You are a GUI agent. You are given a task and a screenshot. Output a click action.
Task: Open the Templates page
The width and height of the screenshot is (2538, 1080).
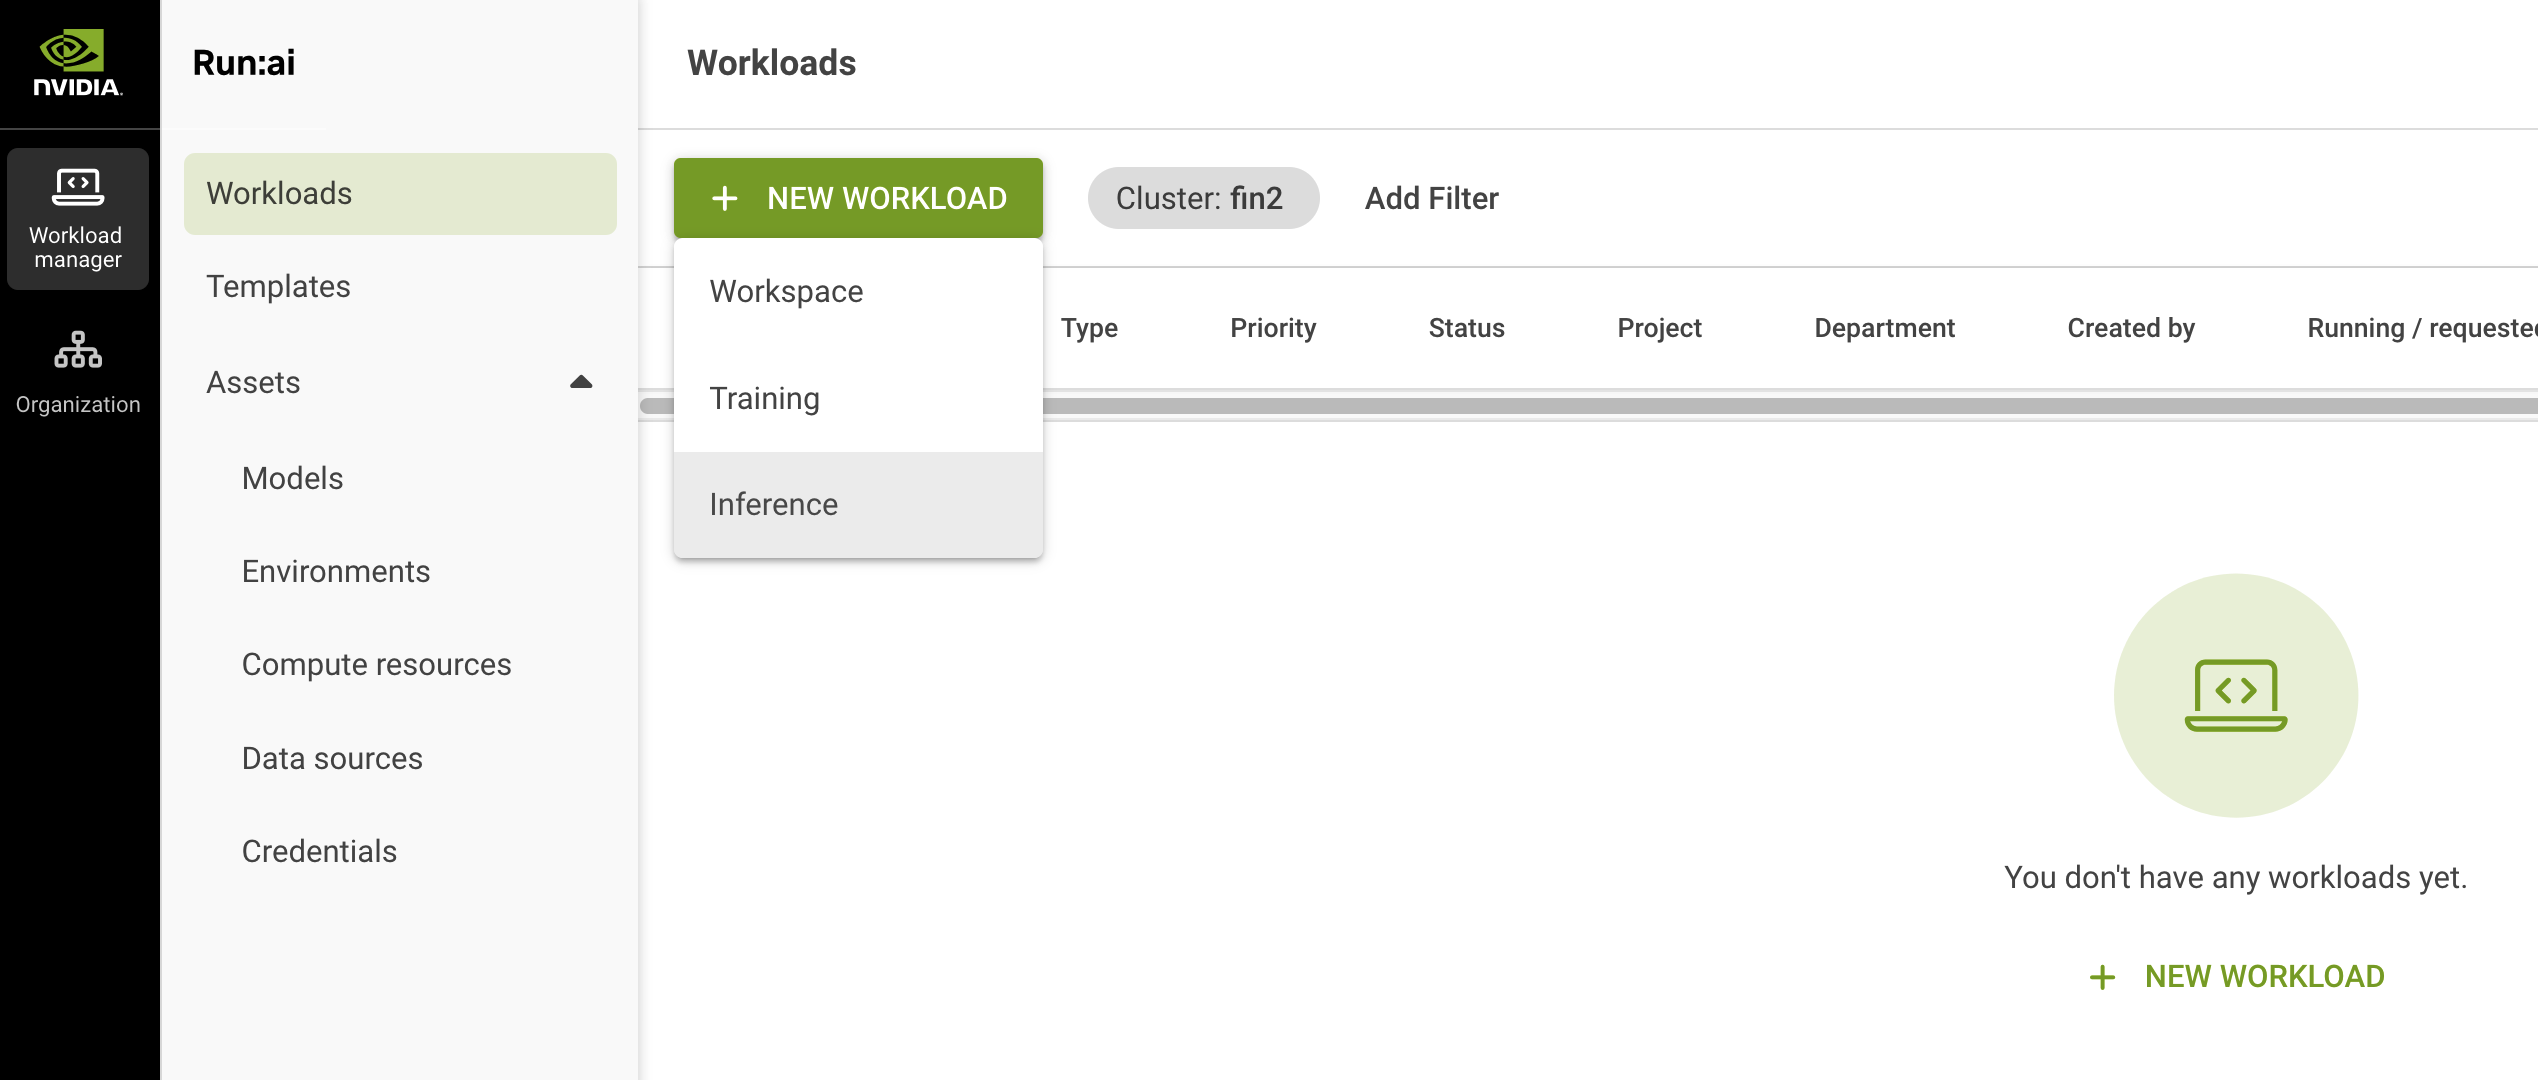[278, 287]
